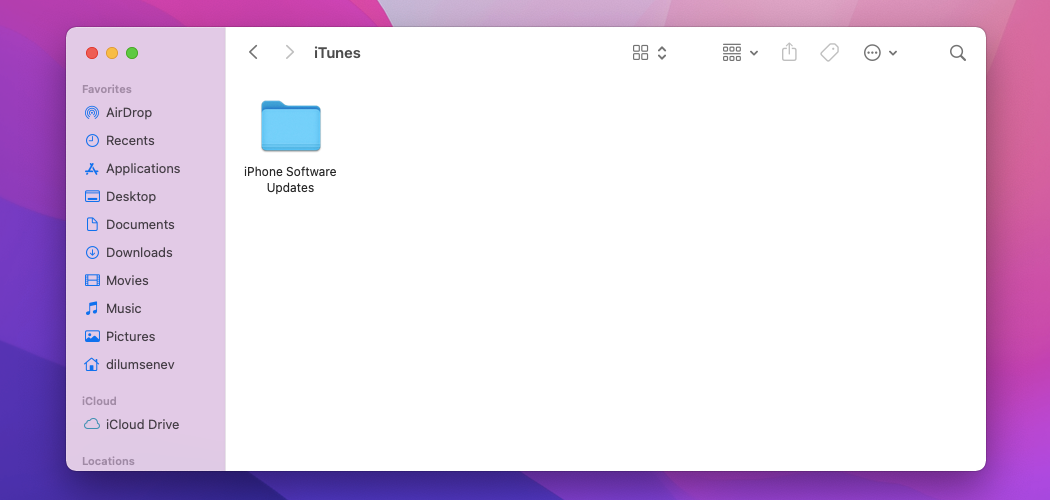This screenshot has height=500, width=1050.
Task: Click the Movies filmstrip icon
Action: 92,280
